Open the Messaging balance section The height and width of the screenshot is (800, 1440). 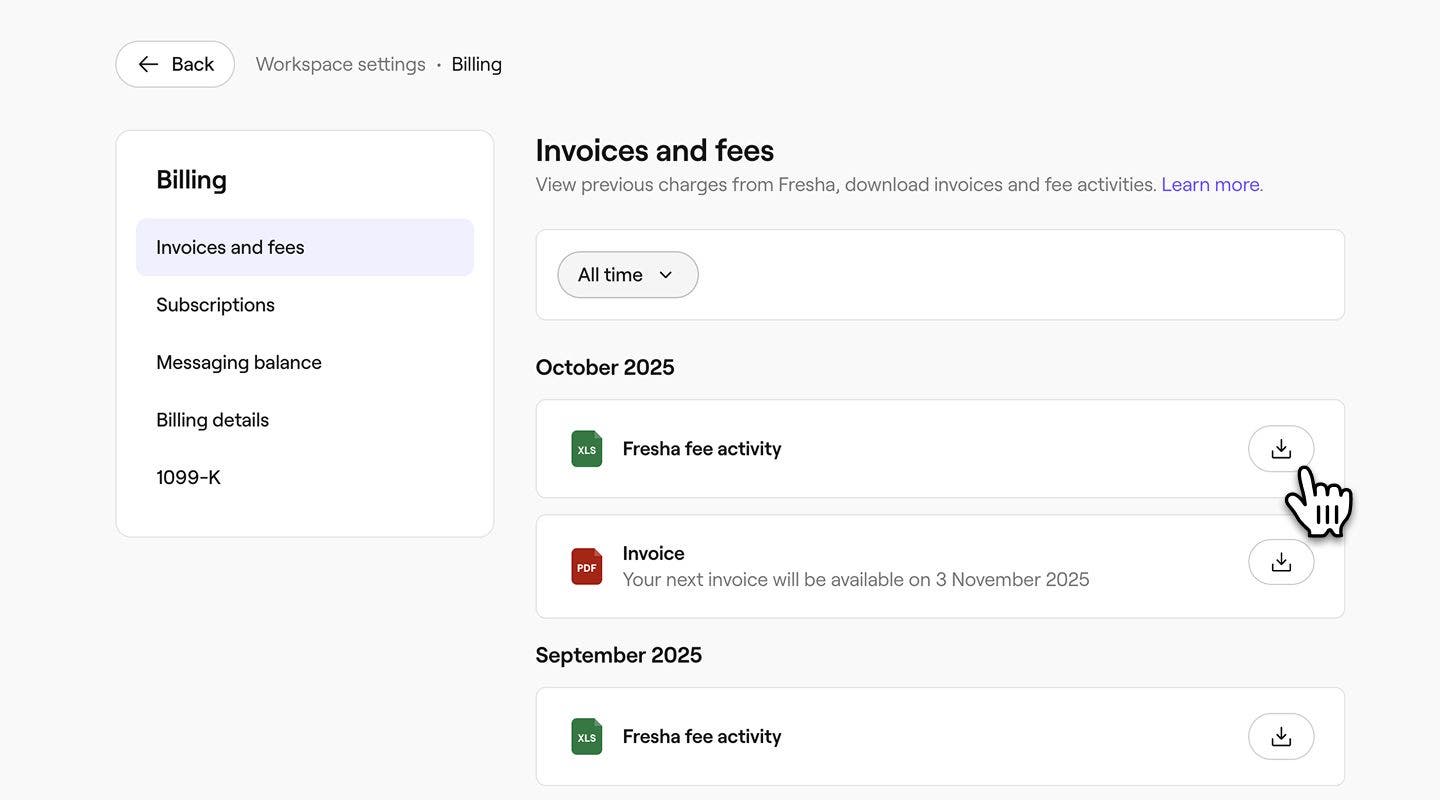(238, 363)
